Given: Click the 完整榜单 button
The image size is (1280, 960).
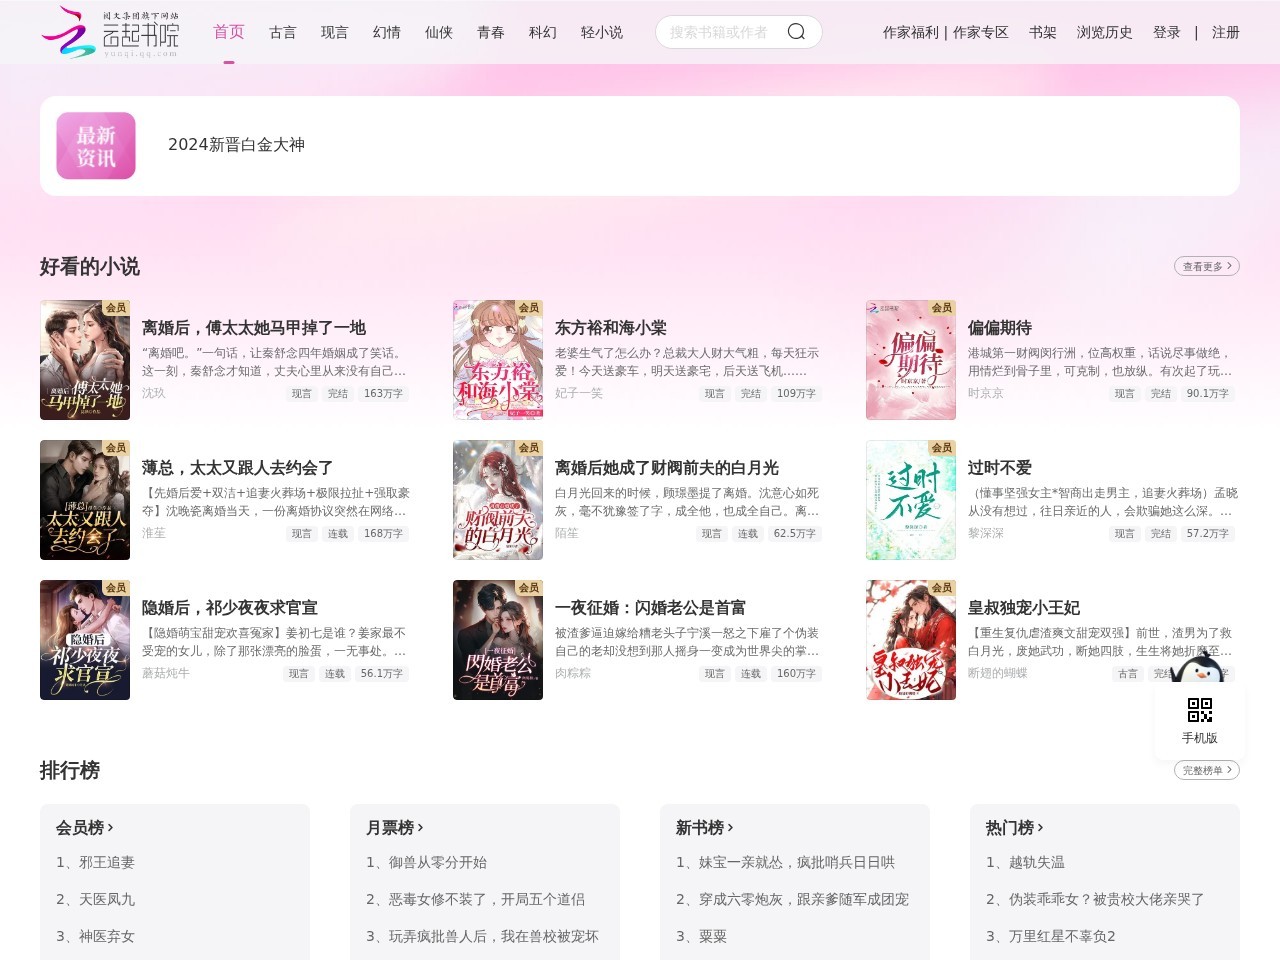Looking at the screenshot, I should [x=1207, y=770].
